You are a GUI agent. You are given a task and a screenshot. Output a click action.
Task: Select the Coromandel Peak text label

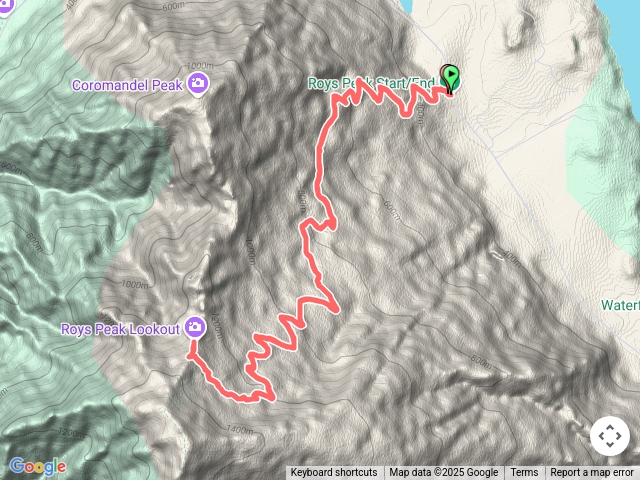(127, 85)
